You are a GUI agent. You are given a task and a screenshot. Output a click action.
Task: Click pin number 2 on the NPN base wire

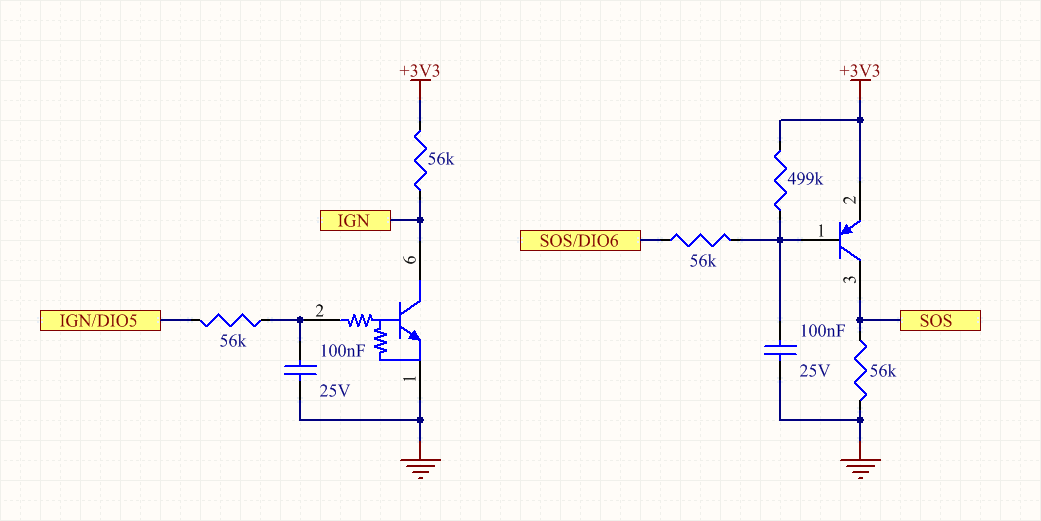(x=320, y=311)
